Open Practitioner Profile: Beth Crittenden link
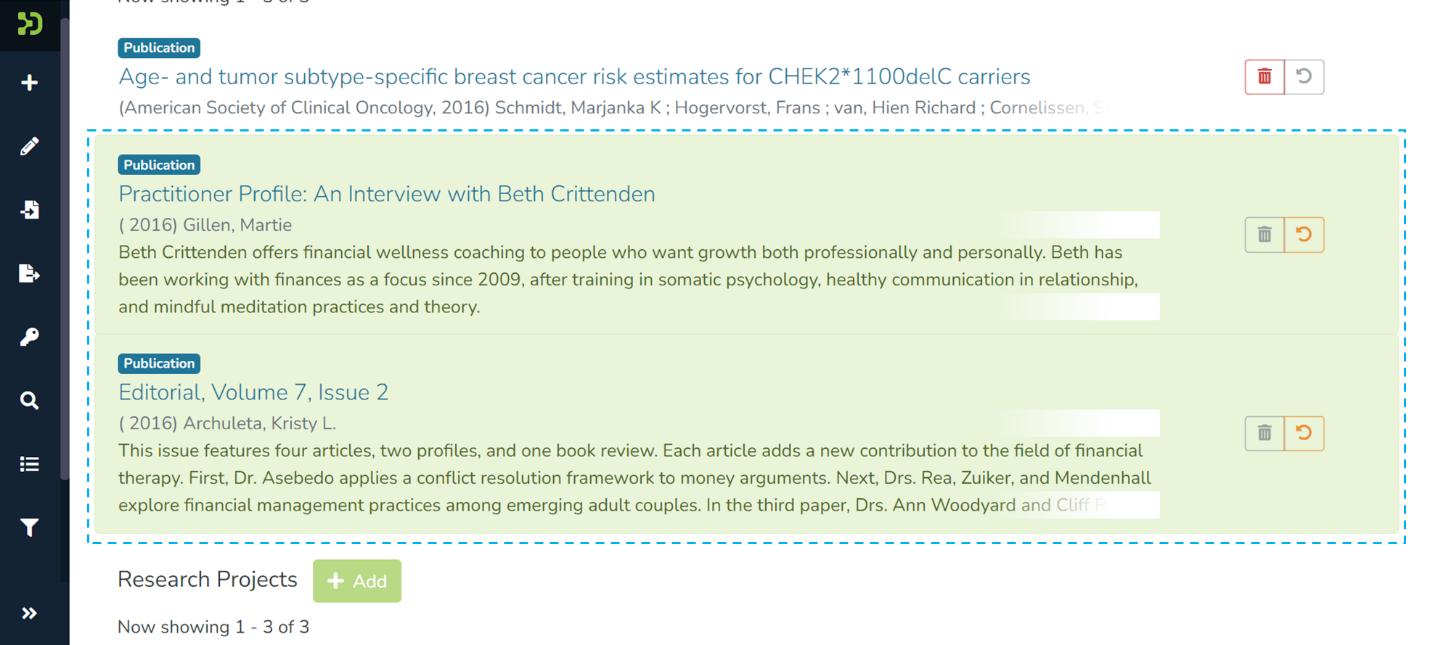The width and height of the screenshot is (1430, 645). click(x=387, y=194)
